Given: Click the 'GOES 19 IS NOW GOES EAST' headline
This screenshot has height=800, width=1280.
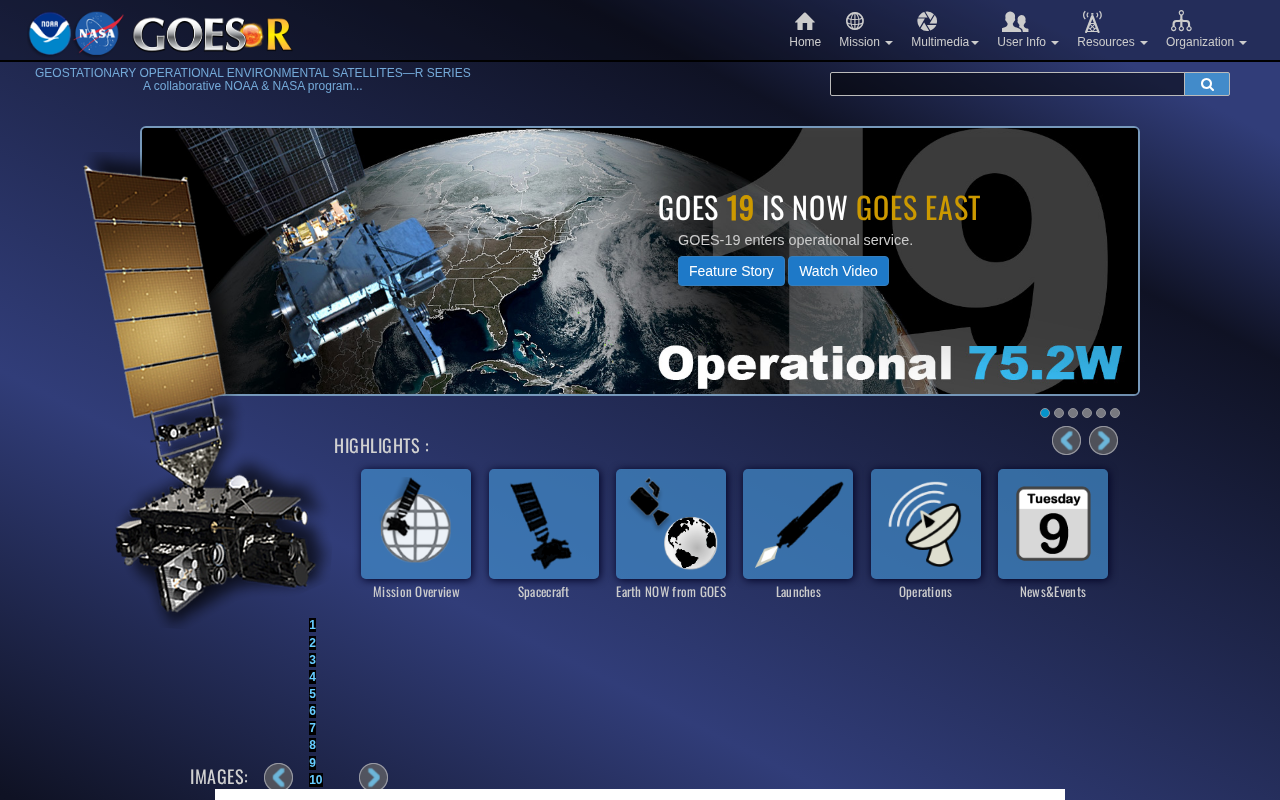Looking at the screenshot, I should (x=819, y=207).
